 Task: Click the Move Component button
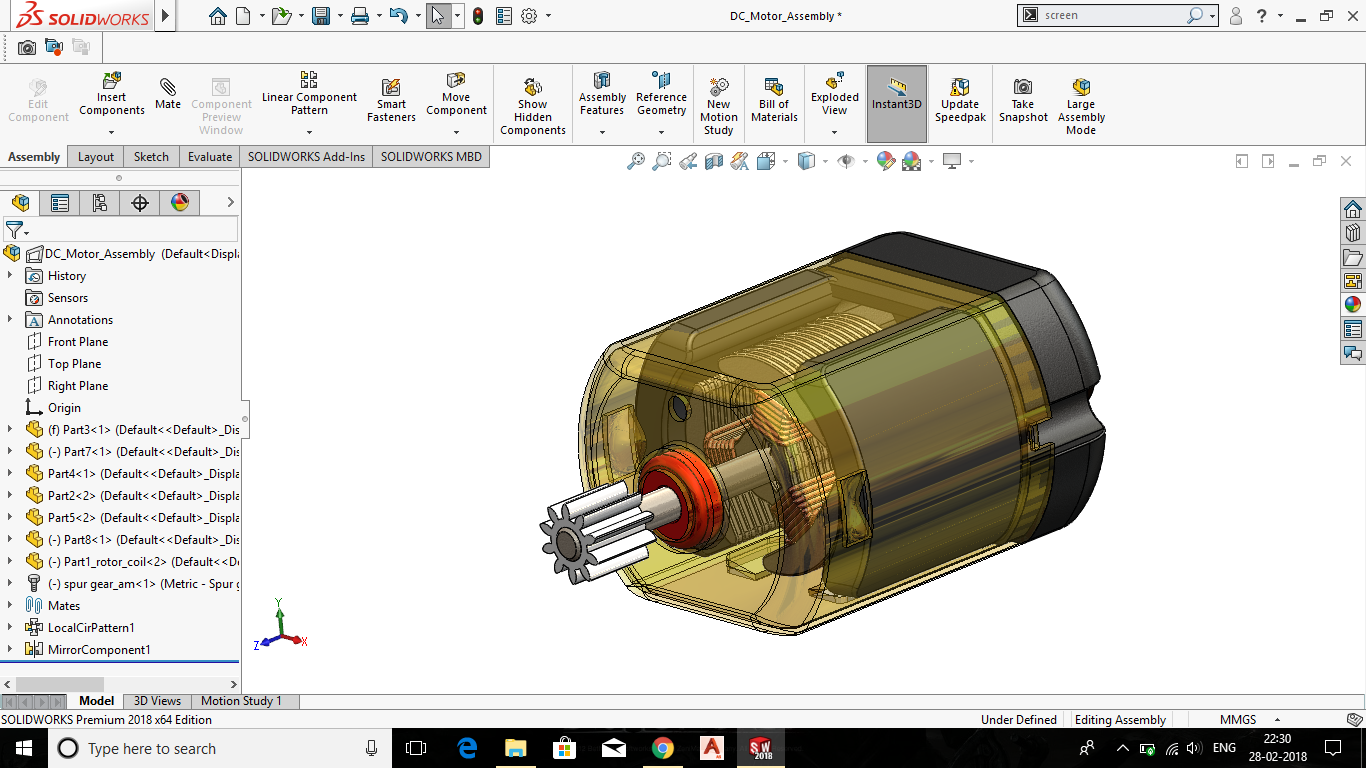(x=456, y=81)
